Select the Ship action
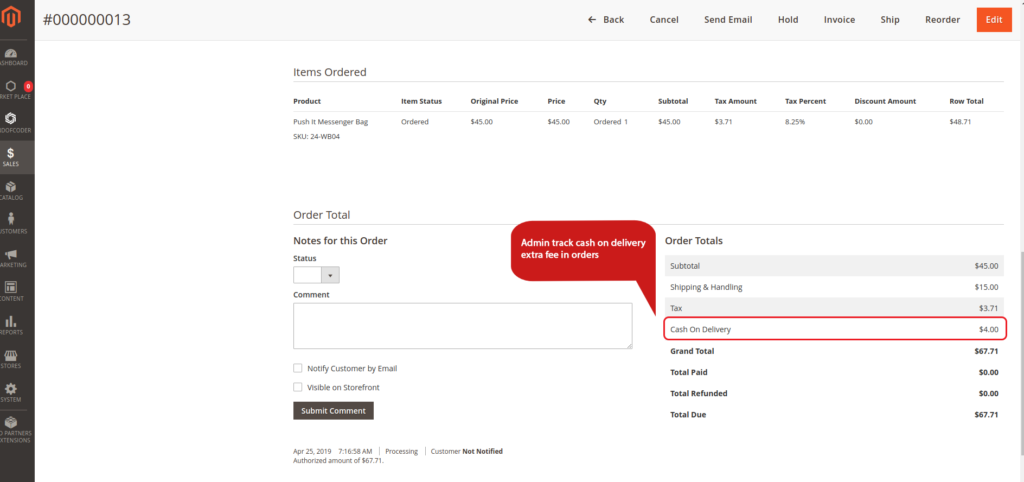Viewport: 1024px width, 482px height. pyautogui.click(x=890, y=20)
